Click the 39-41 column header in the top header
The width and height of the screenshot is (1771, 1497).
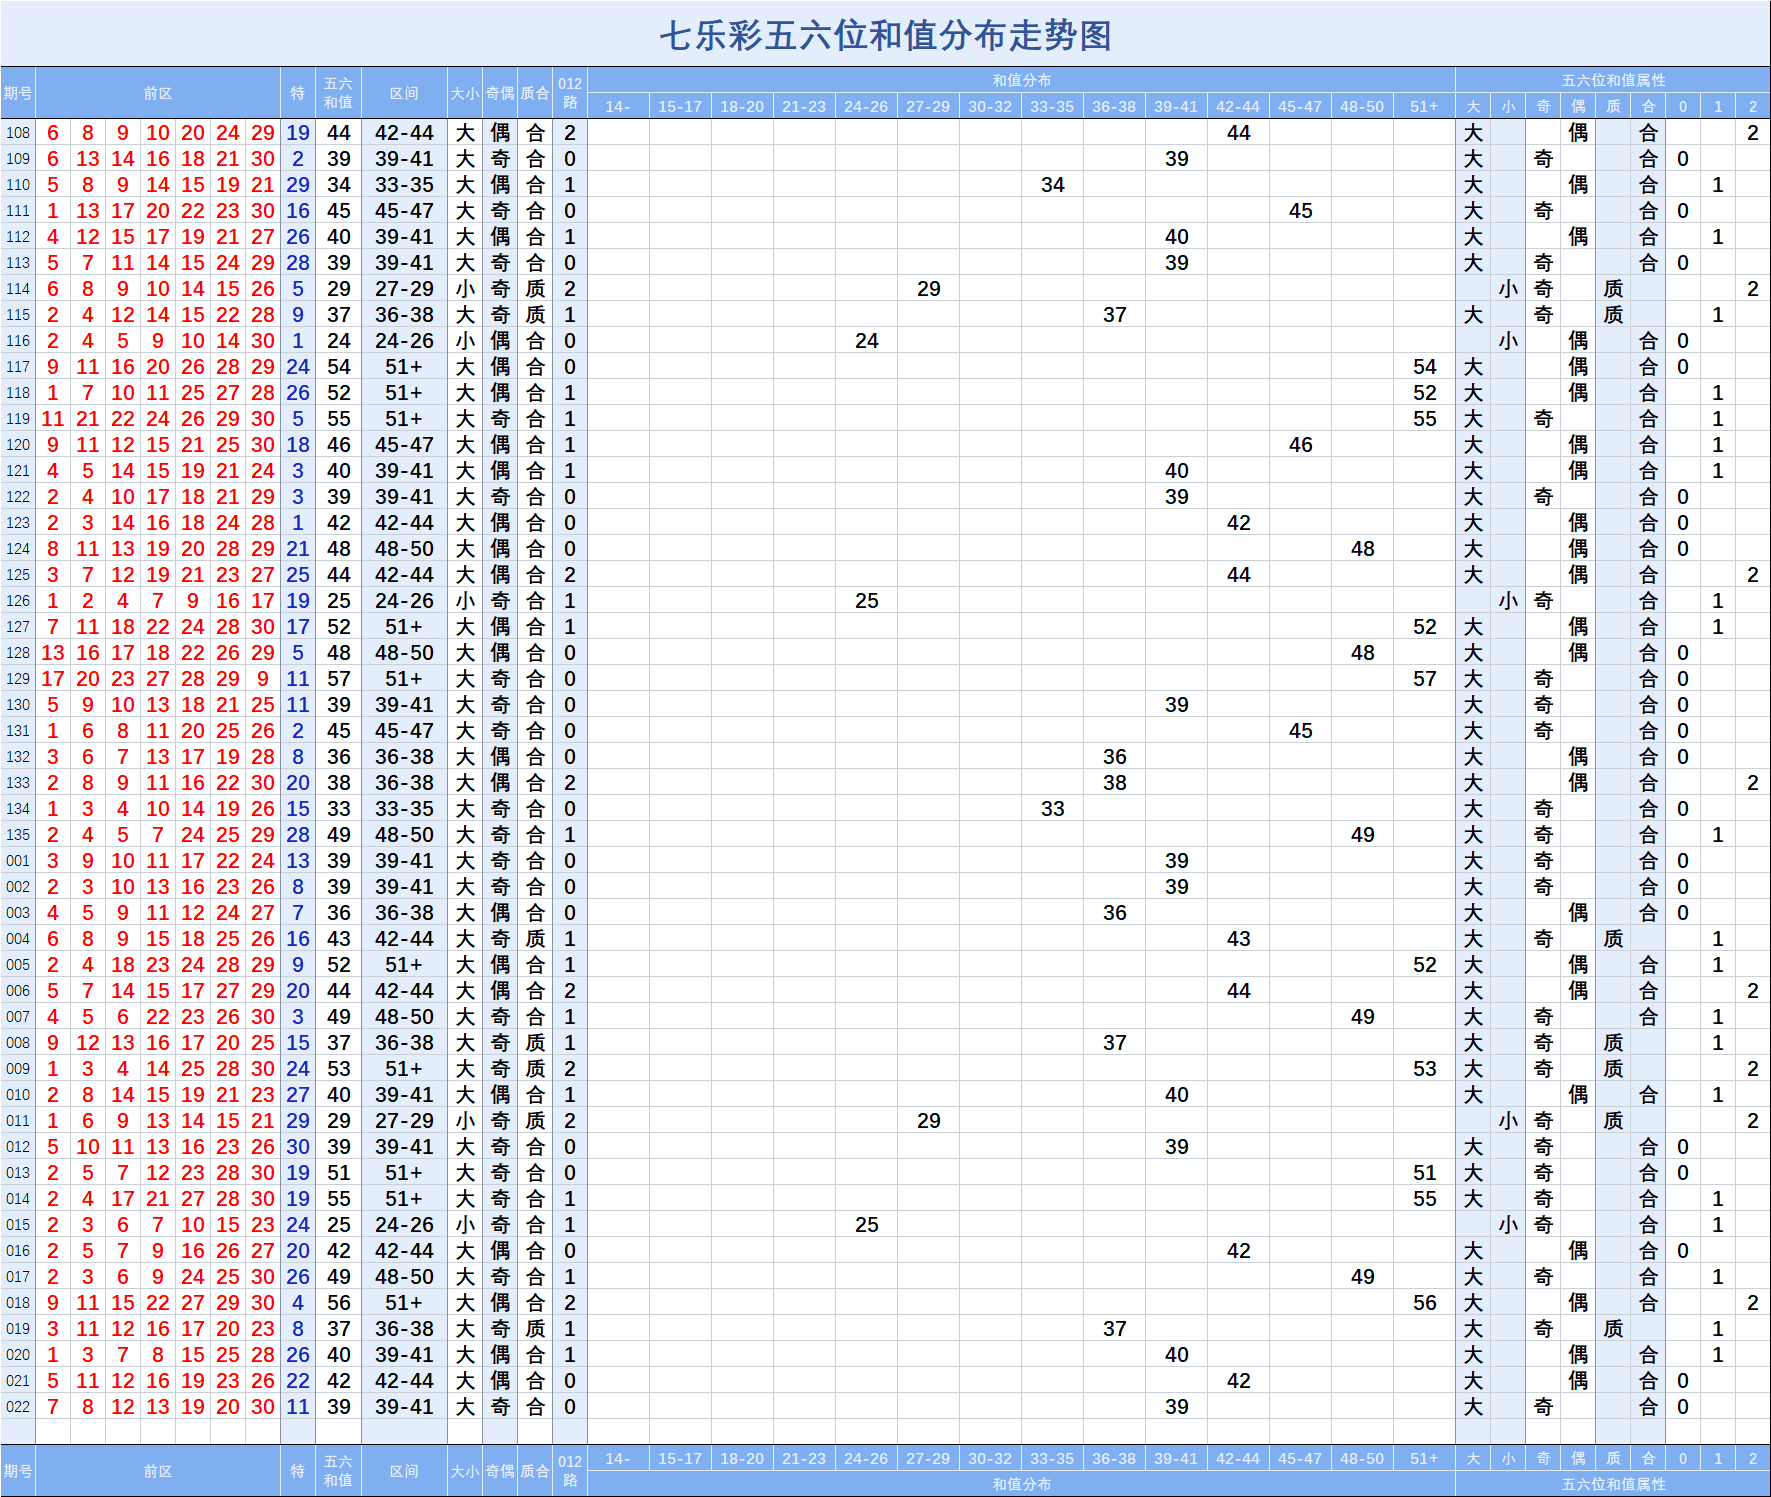click(x=1176, y=106)
